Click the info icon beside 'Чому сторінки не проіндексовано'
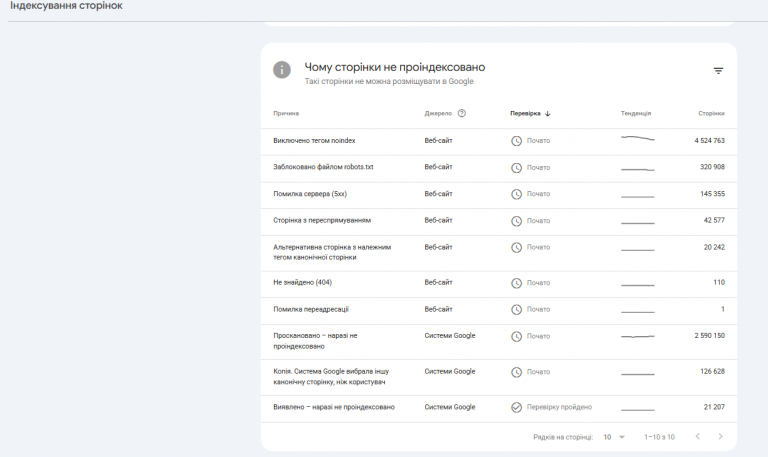 click(x=282, y=70)
